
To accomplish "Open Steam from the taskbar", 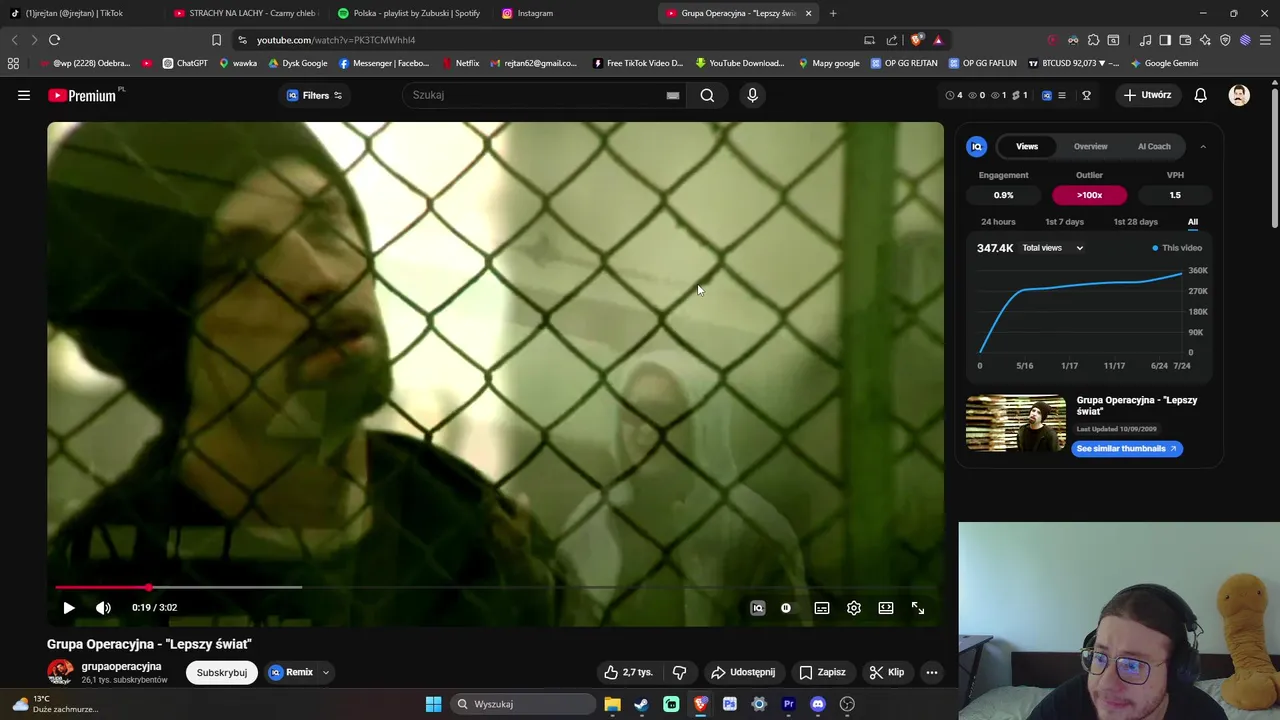I will click(641, 704).
